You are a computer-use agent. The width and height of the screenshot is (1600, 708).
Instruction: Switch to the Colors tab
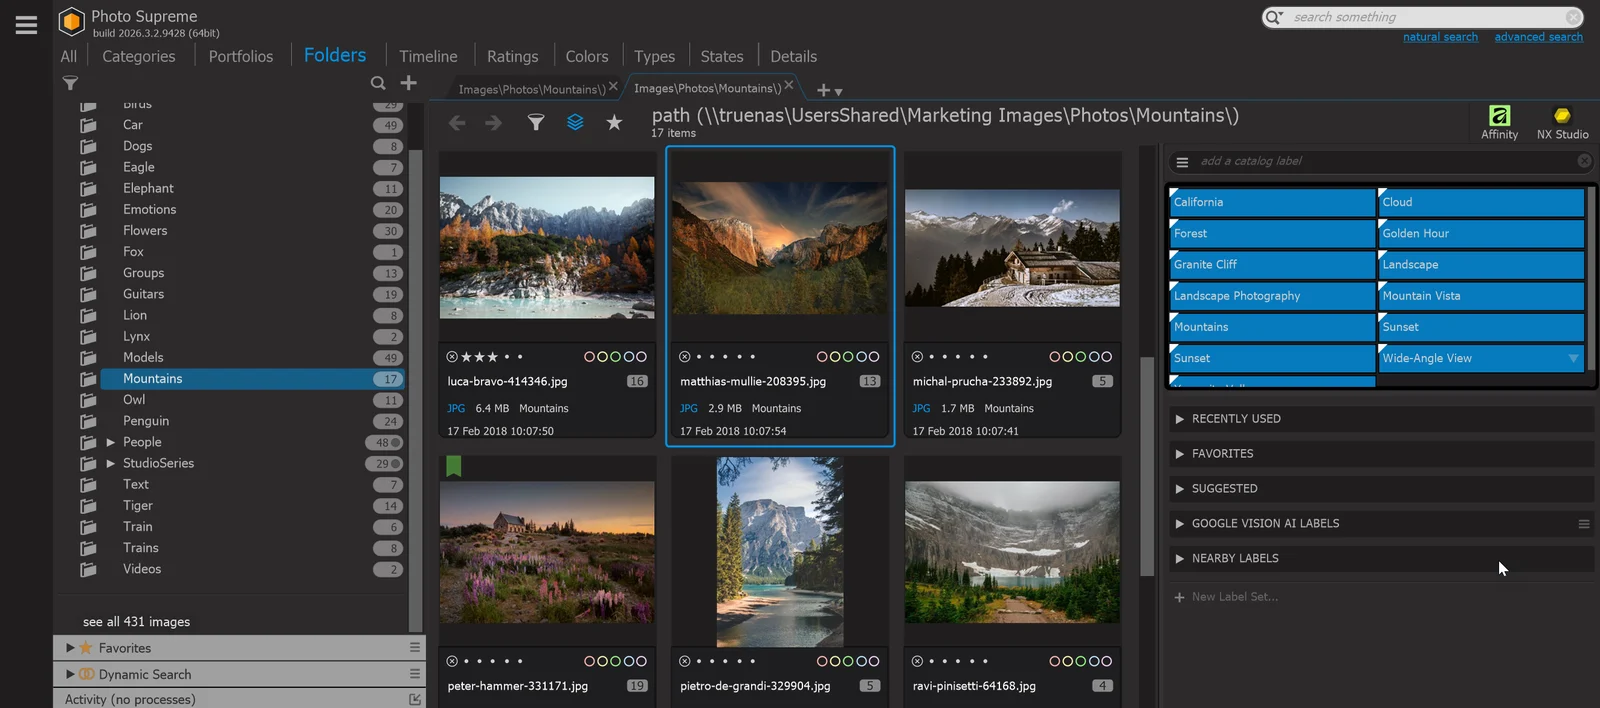click(587, 57)
